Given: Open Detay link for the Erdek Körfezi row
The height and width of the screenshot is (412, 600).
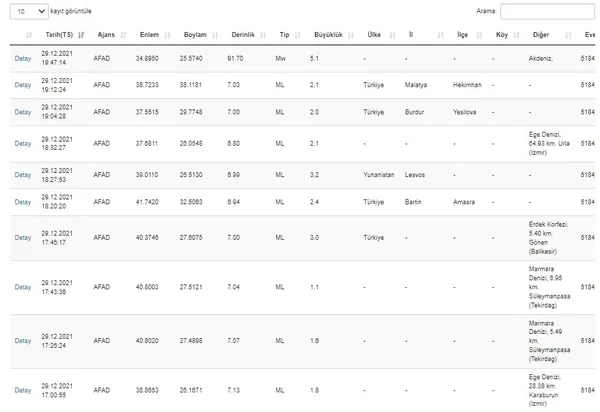Looking at the screenshot, I should [x=22, y=237].
